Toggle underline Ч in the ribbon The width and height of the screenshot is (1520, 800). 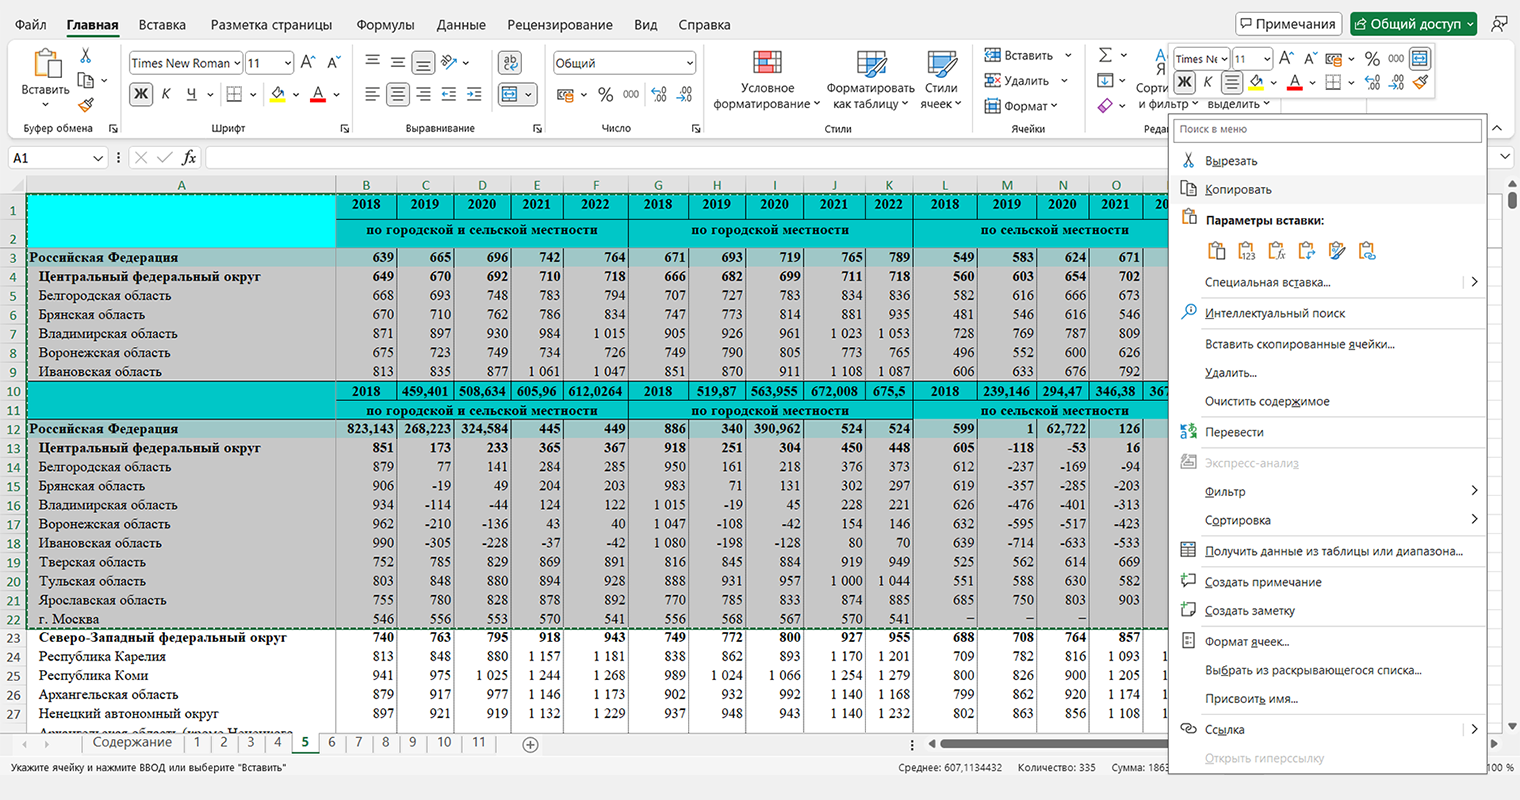click(x=191, y=94)
